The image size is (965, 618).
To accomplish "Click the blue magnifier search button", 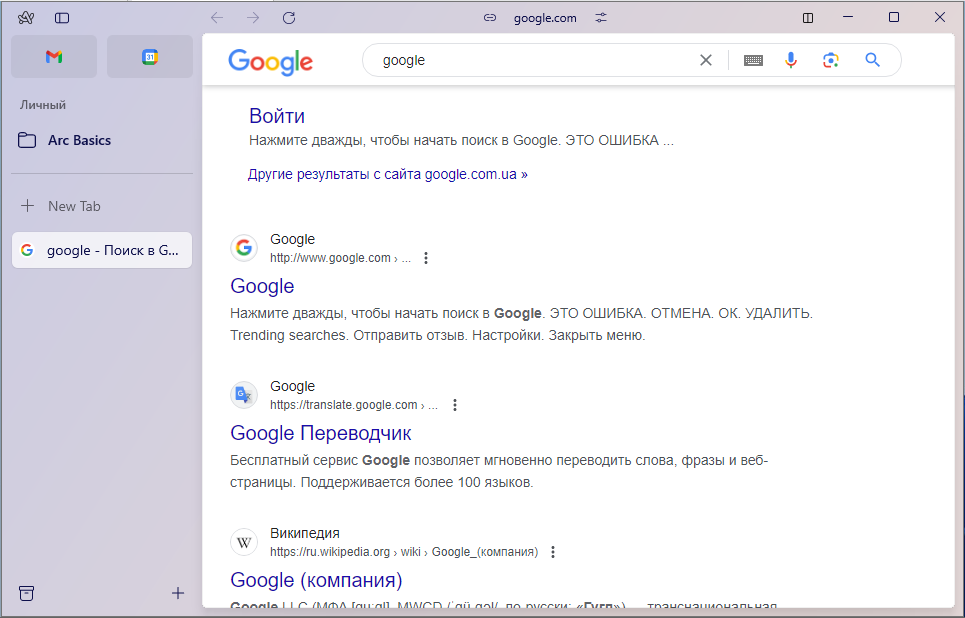I will pos(872,60).
